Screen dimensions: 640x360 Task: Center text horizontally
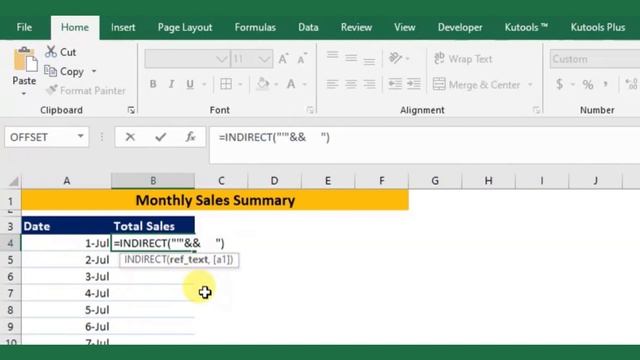(351, 84)
